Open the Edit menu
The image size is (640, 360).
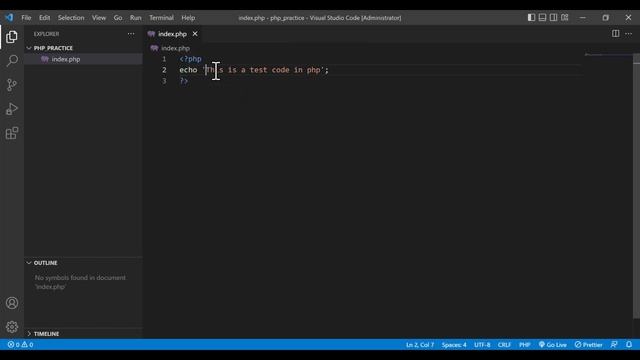44,18
